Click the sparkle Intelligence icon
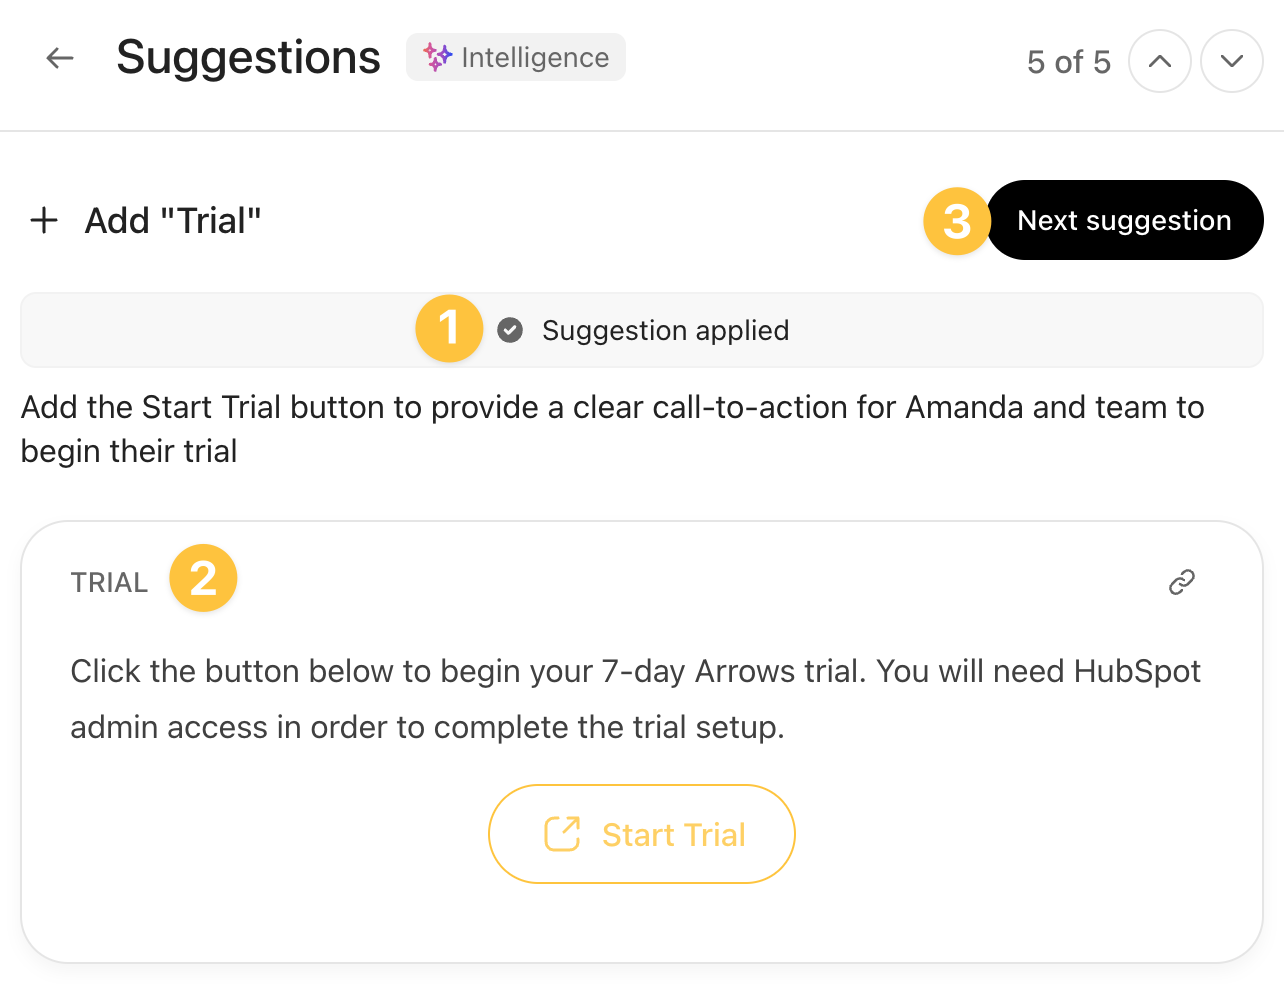This screenshot has width=1284, height=984. 437,57
